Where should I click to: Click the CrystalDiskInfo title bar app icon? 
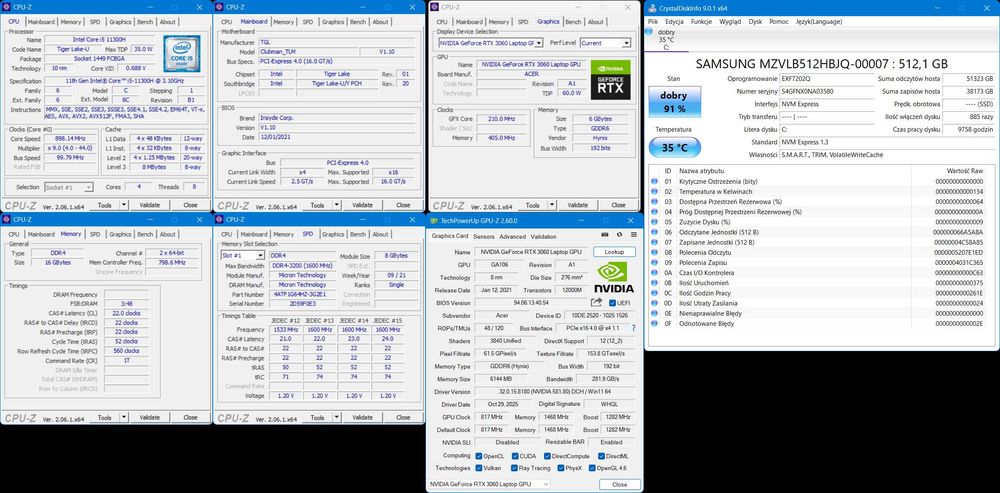pyautogui.click(x=651, y=8)
